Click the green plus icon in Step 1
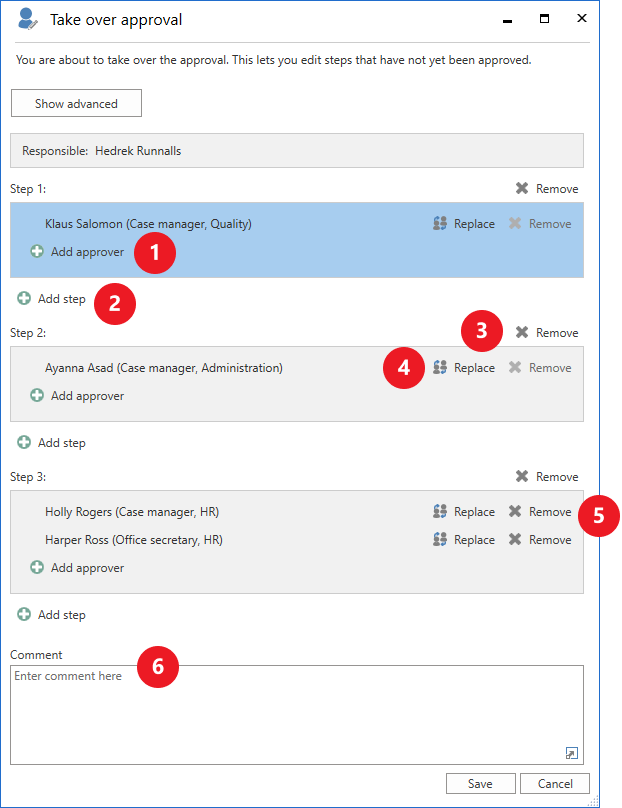The height and width of the screenshot is (808, 622). point(37,251)
